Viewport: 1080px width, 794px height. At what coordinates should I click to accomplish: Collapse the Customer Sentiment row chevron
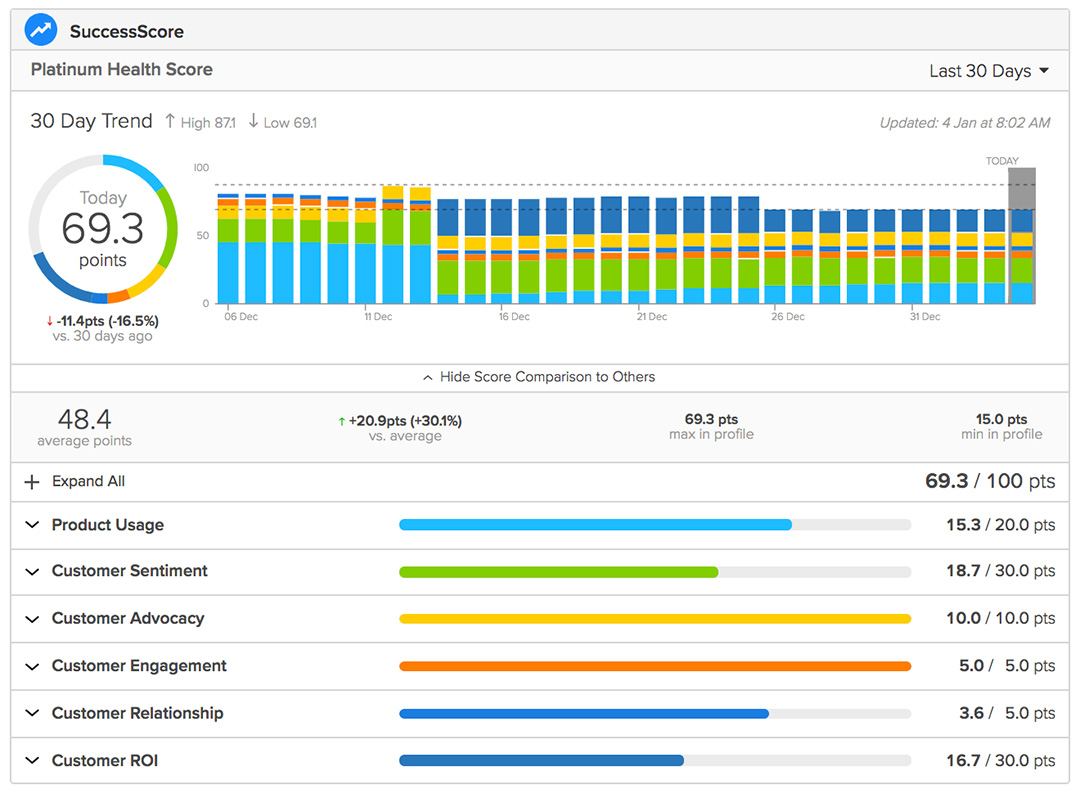(32, 571)
